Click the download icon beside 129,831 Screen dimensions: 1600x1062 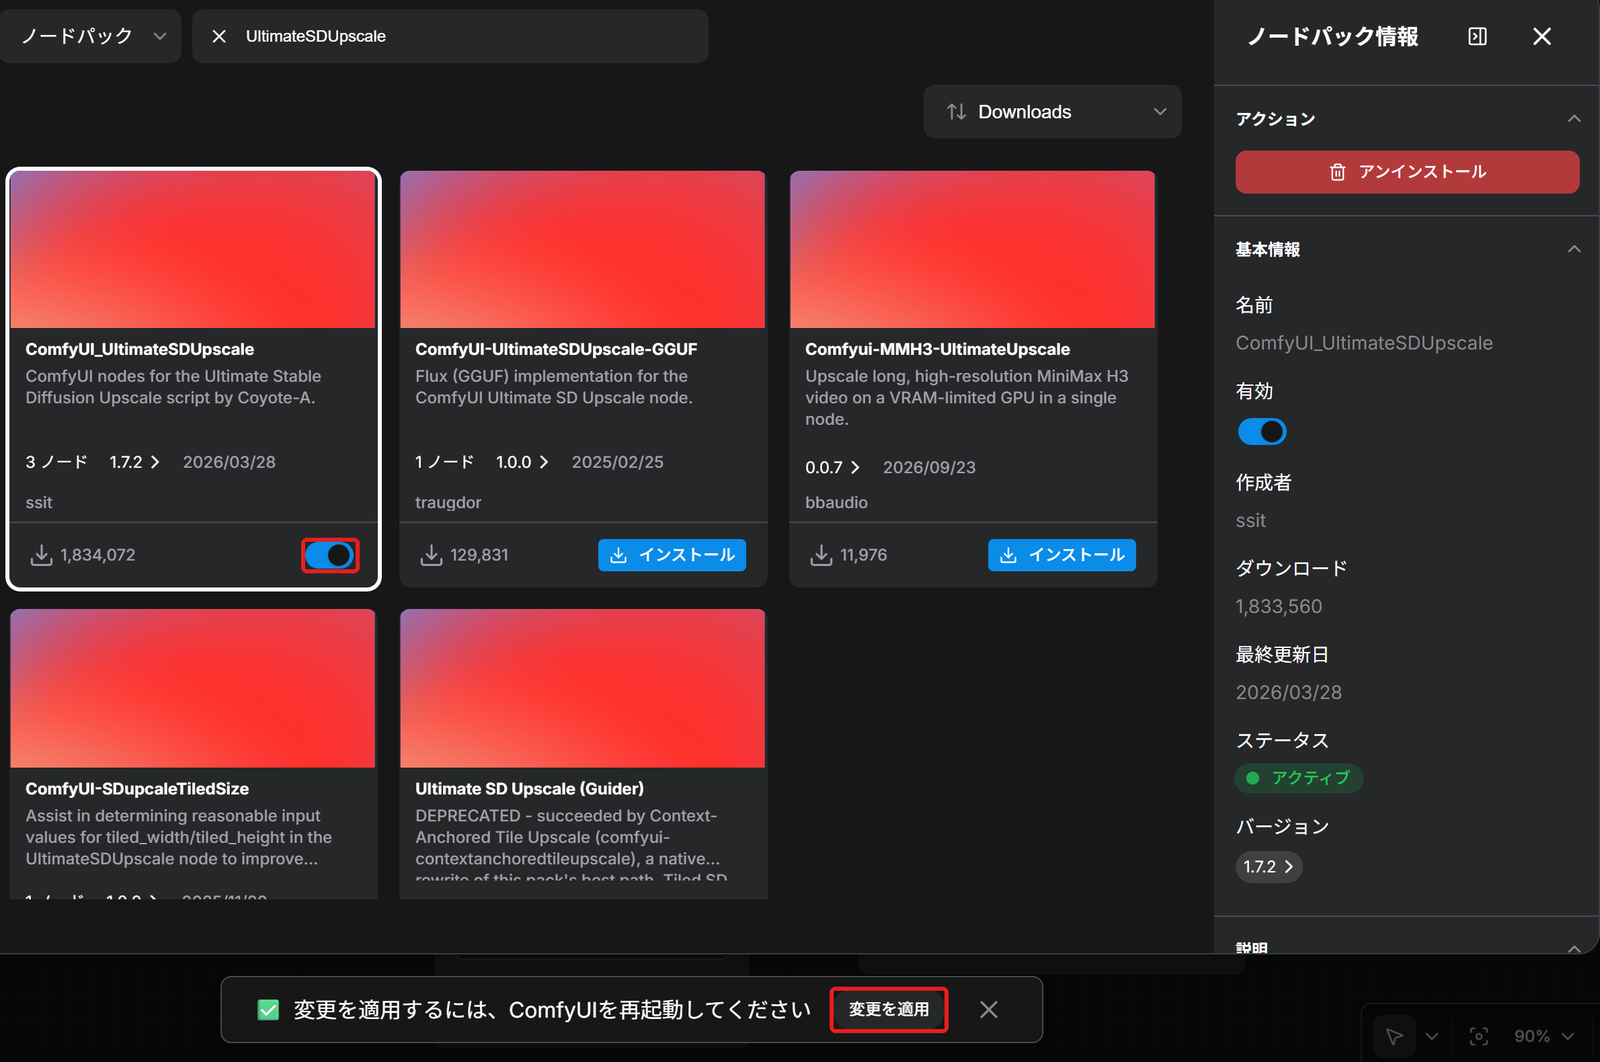click(431, 555)
